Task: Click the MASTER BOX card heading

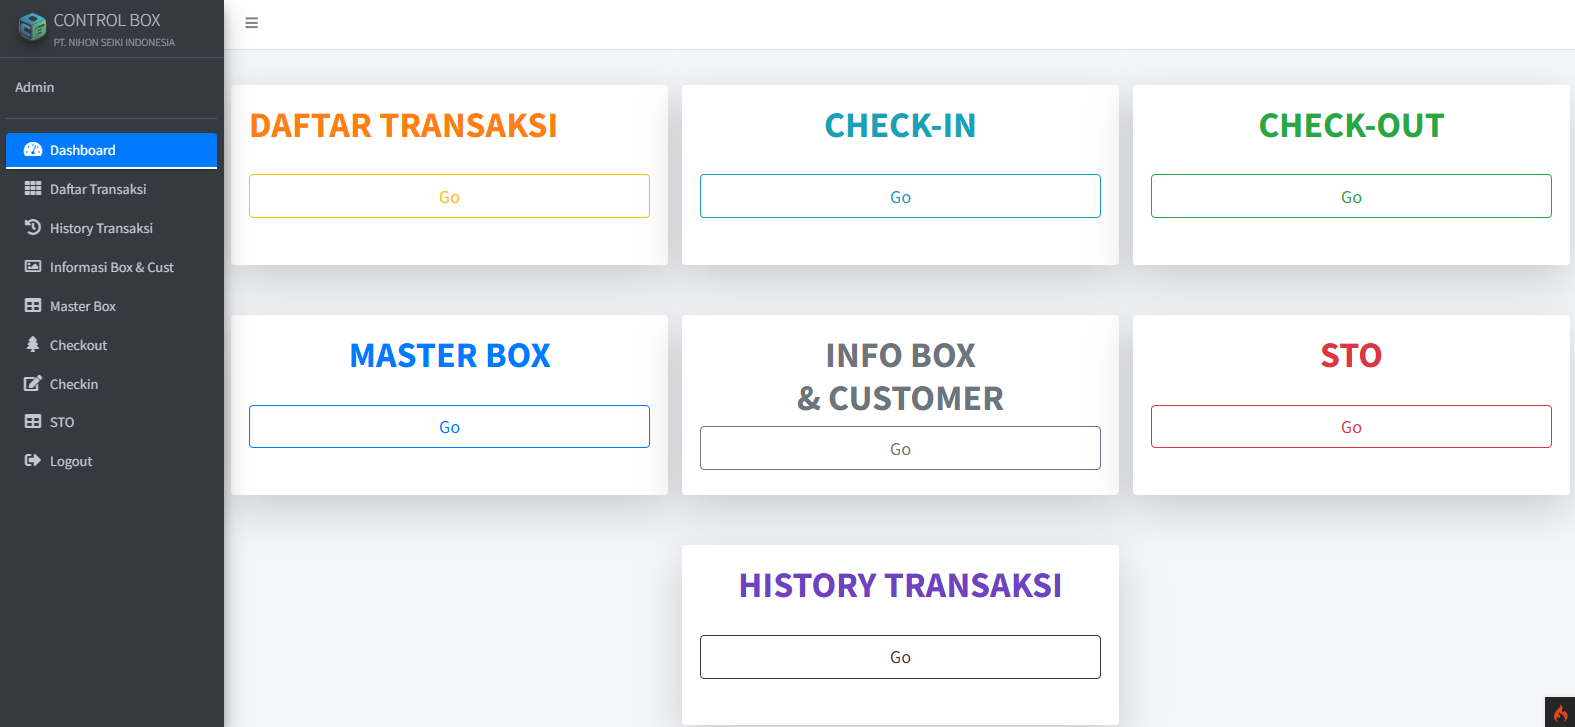Action: [450, 356]
